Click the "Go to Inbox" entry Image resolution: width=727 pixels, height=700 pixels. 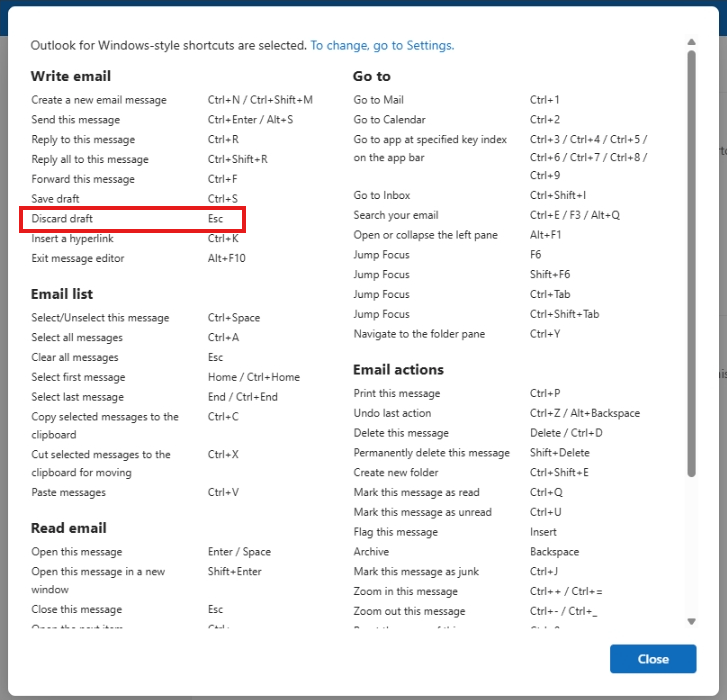(382, 195)
